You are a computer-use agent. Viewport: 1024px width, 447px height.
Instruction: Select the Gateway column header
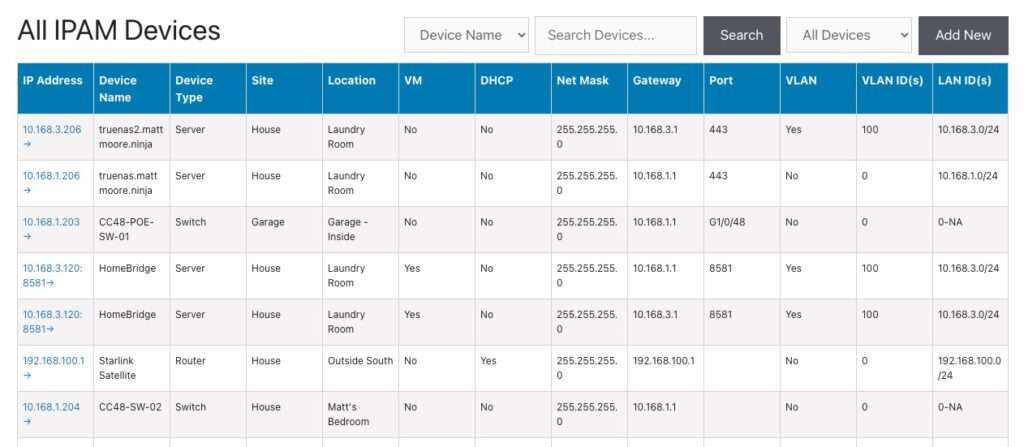point(657,80)
